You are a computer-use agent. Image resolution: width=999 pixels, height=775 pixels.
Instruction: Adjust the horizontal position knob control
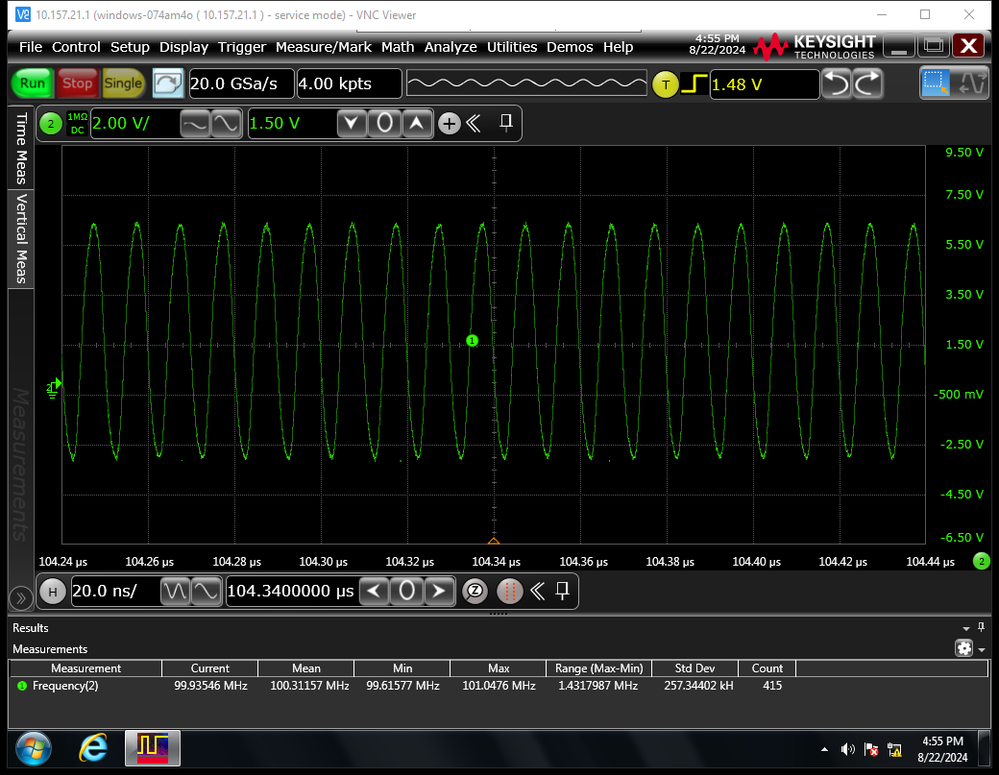pos(407,591)
